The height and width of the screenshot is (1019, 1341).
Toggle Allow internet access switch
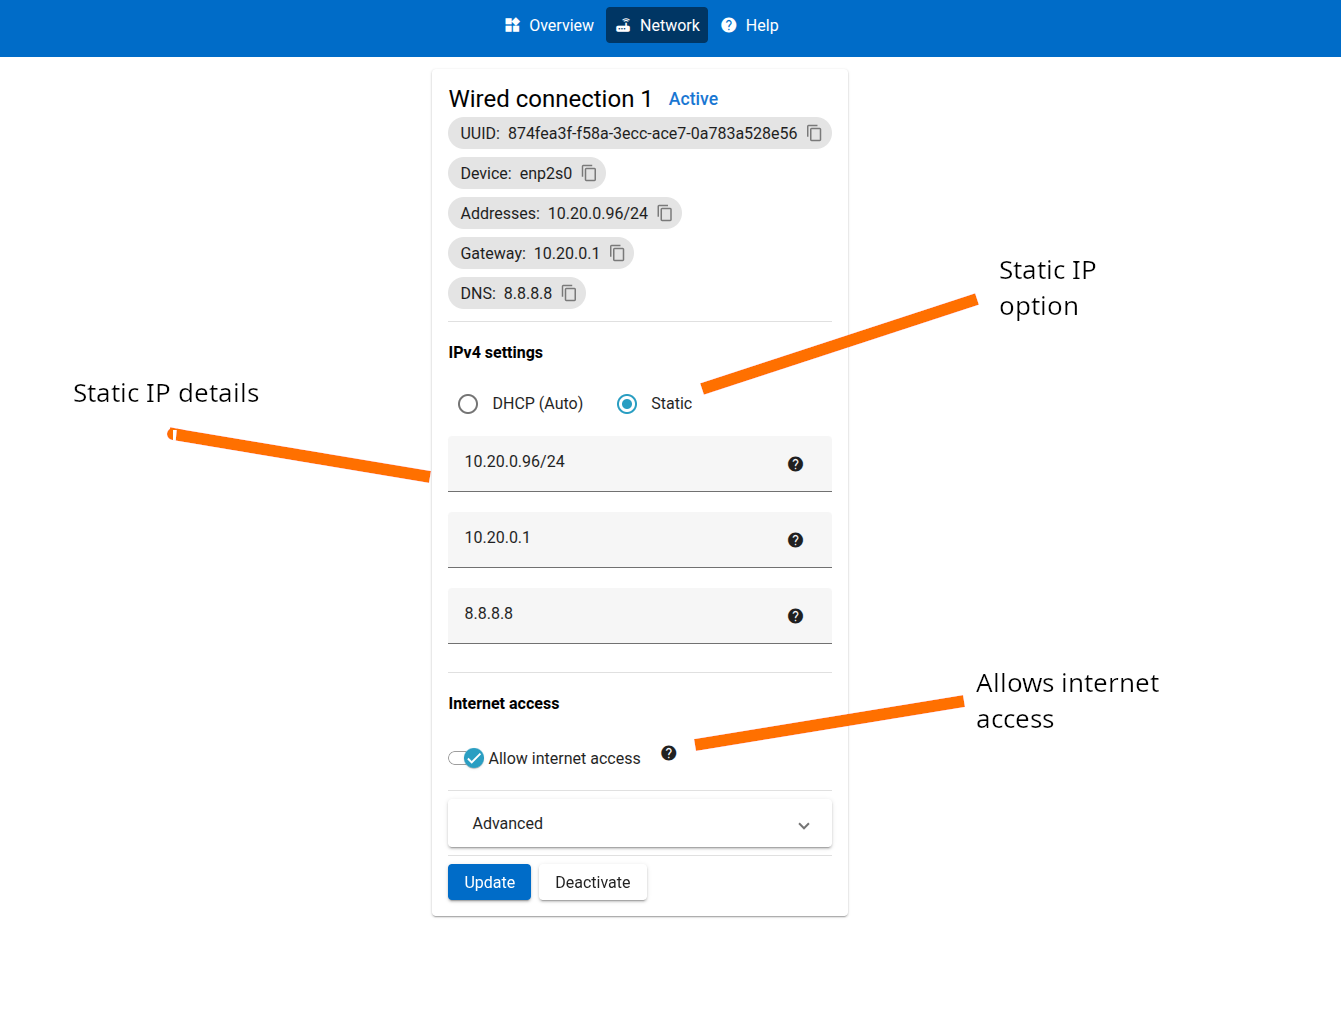(466, 758)
